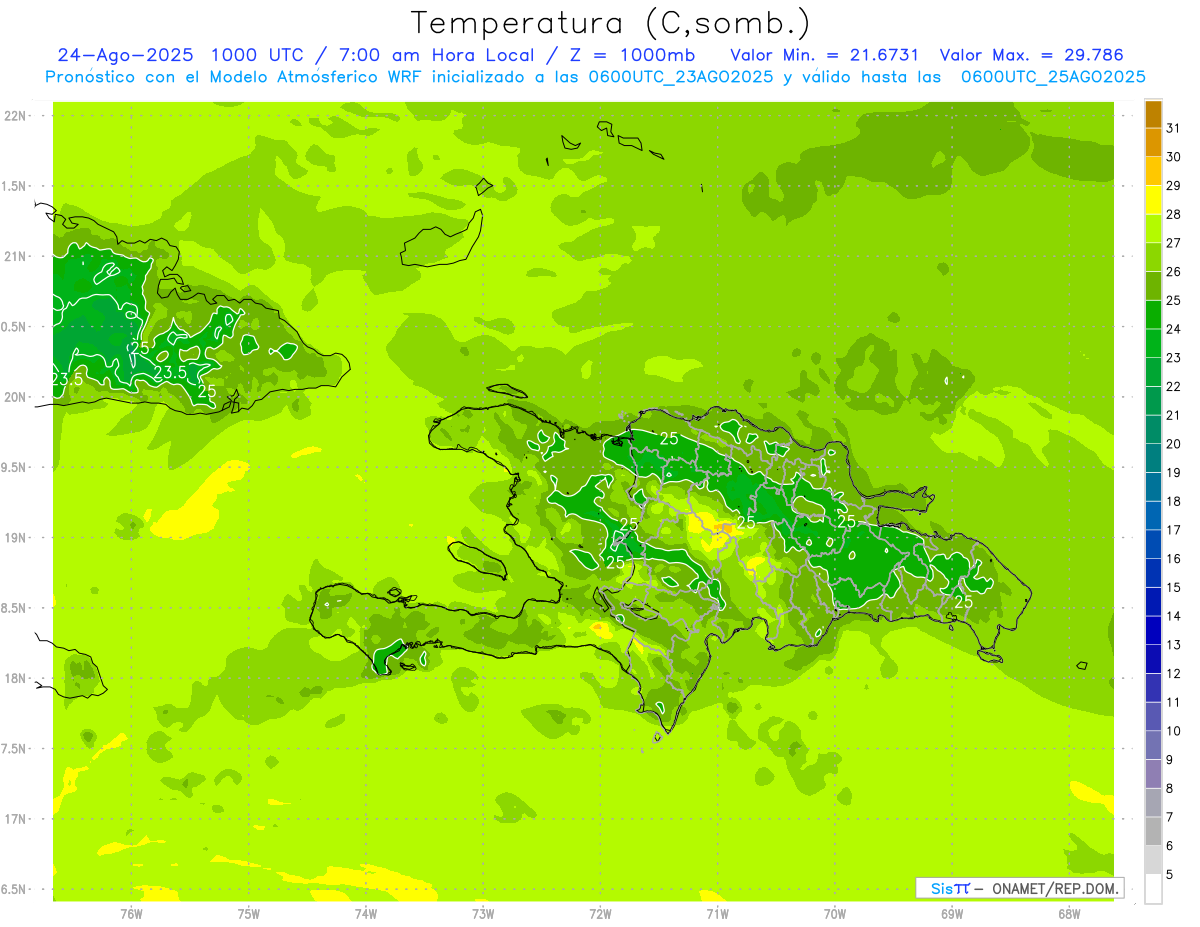Click '7:00 am Hora Local' text
Image resolution: width=1200 pixels, height=927 pixels.
coord(439,55)
